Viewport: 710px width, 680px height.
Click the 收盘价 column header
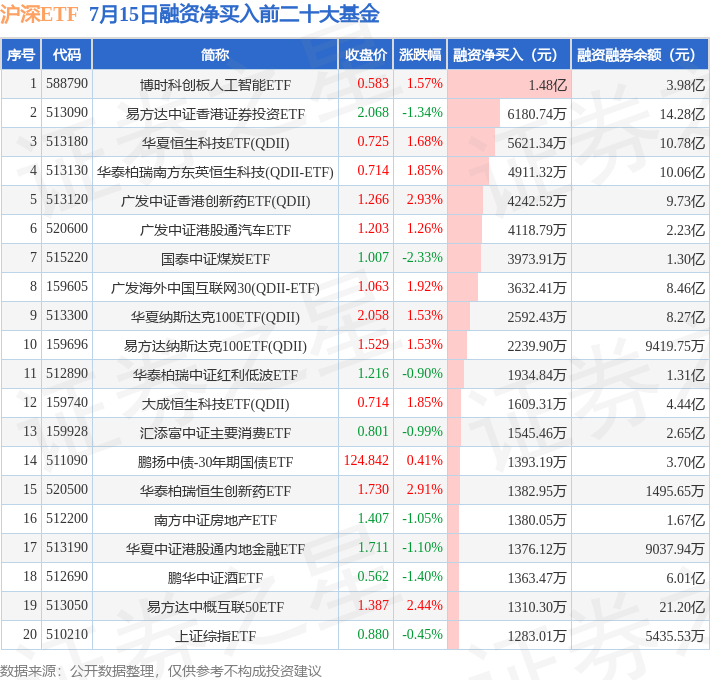coord(366,55)
